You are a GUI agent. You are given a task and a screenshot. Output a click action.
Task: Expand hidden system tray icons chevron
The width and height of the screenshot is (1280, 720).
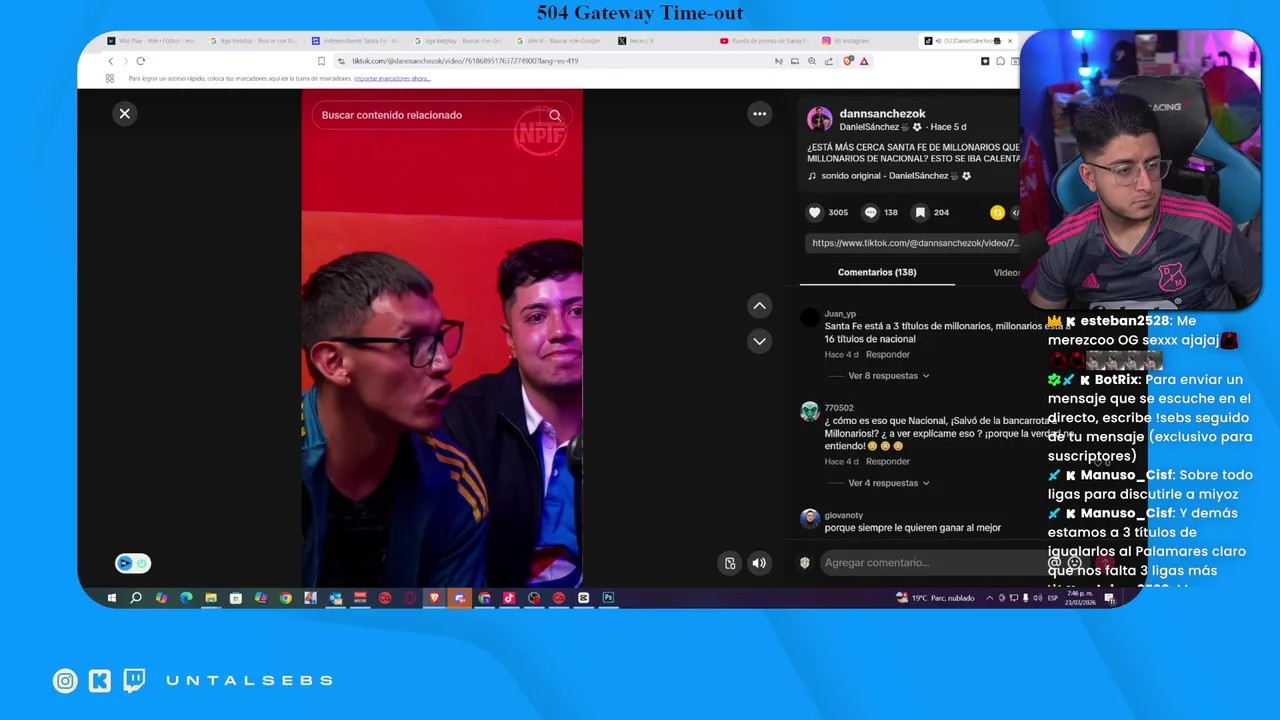[990, 598]
